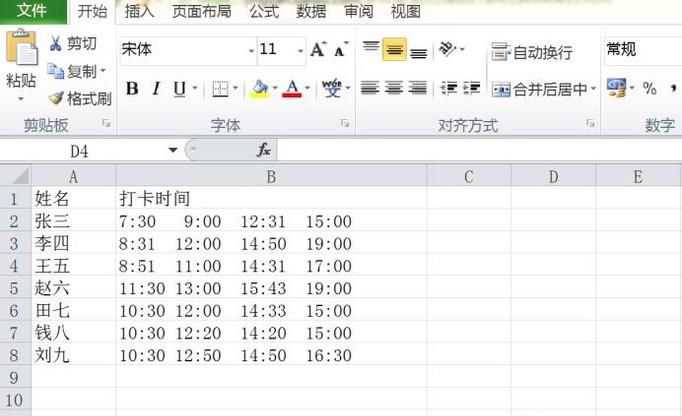Image resolution: width=682 pixels, height=416 pixels.
Task: Switch to 开始 home tab
Action: pos(92,11)
